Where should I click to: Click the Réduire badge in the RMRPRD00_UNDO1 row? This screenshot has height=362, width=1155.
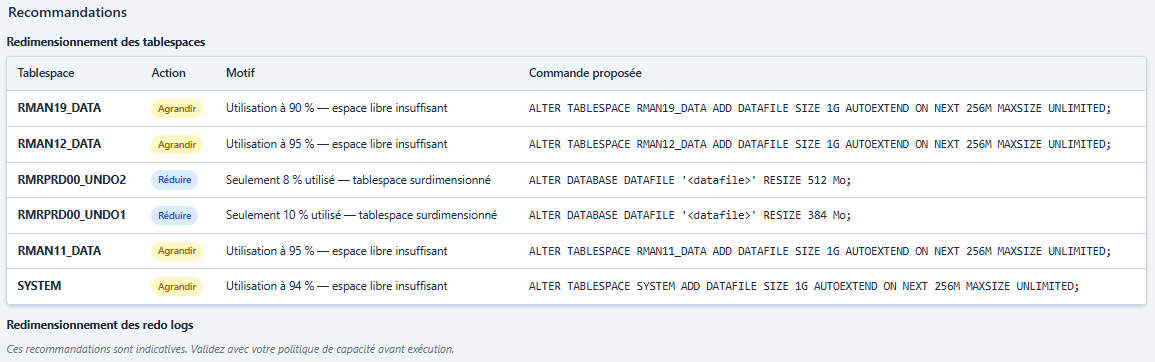click(175, 216)
